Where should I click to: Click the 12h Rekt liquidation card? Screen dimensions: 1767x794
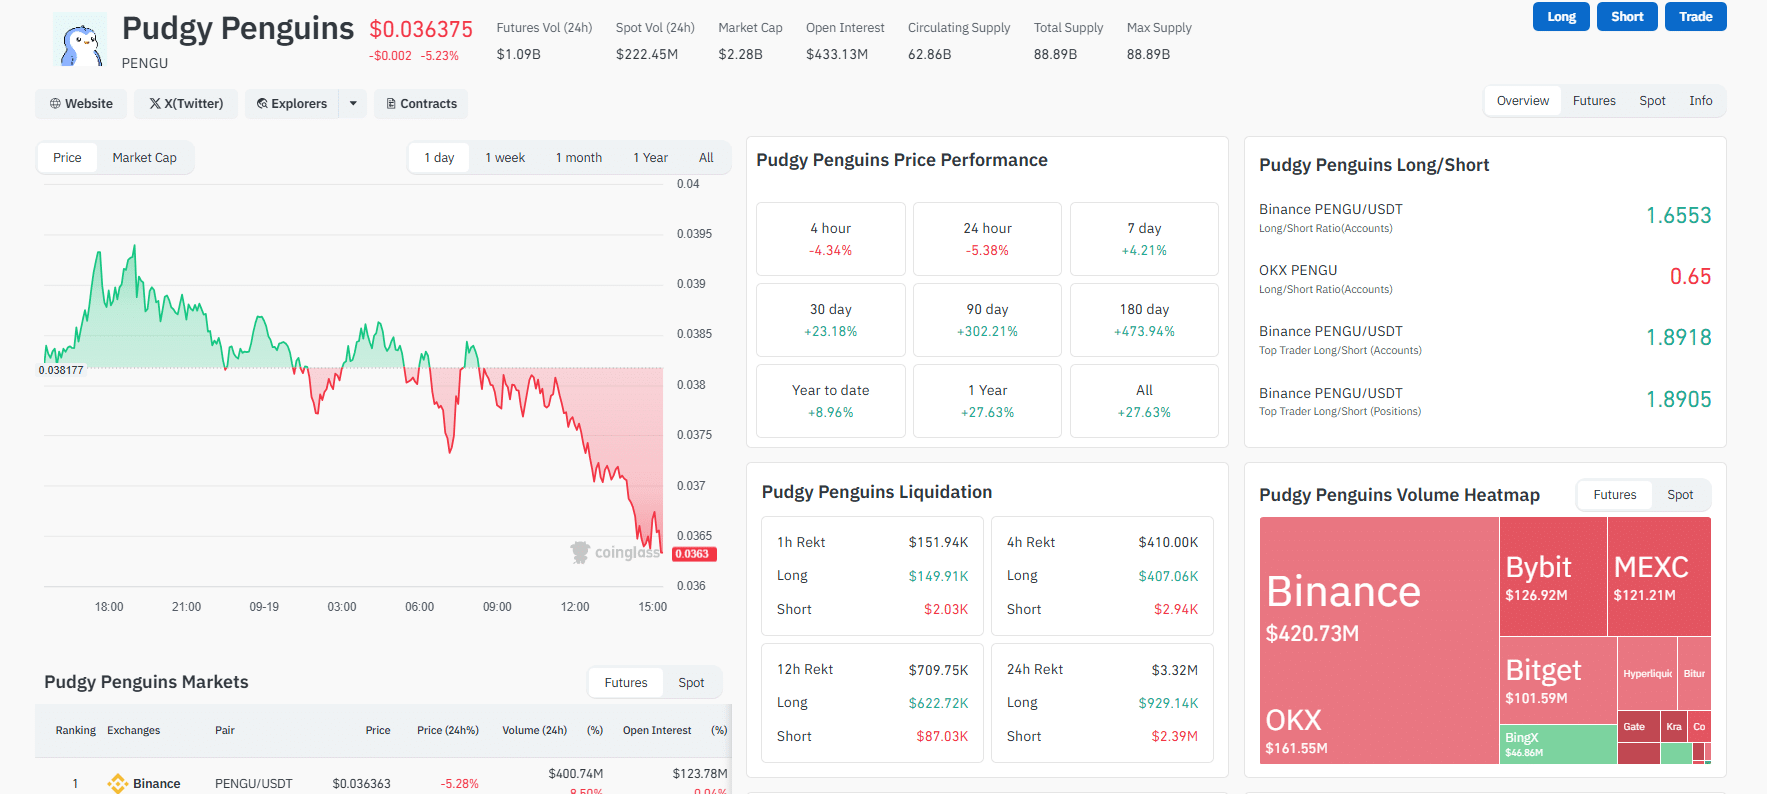(872, 703)
